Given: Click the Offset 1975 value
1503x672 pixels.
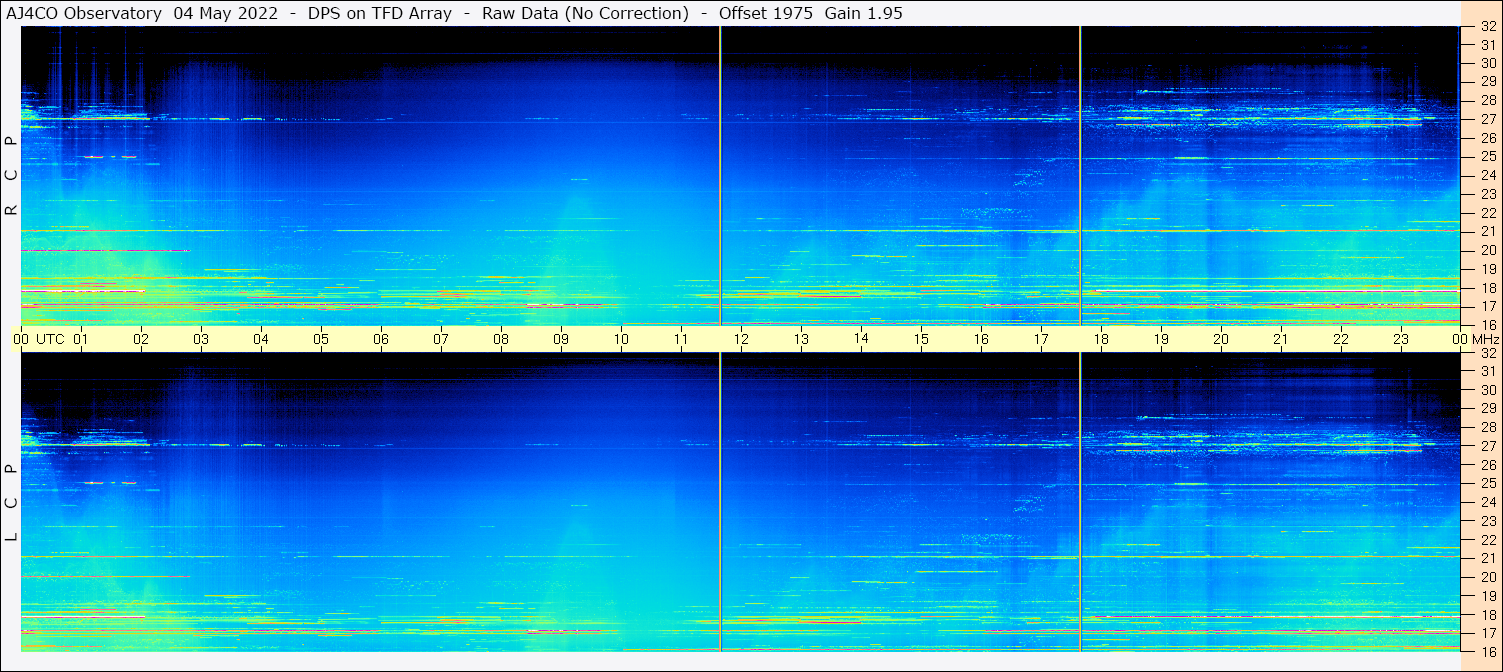Looking at the screenshot, I should pos(766,13).
